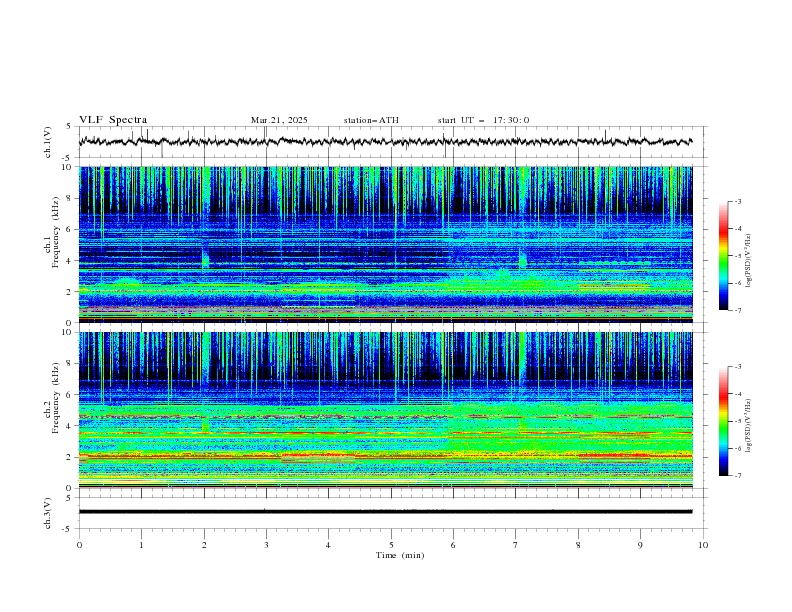Screen dimensions: 792x612
Task: Click the "station=ATH" header label
Action: point(371,120)
